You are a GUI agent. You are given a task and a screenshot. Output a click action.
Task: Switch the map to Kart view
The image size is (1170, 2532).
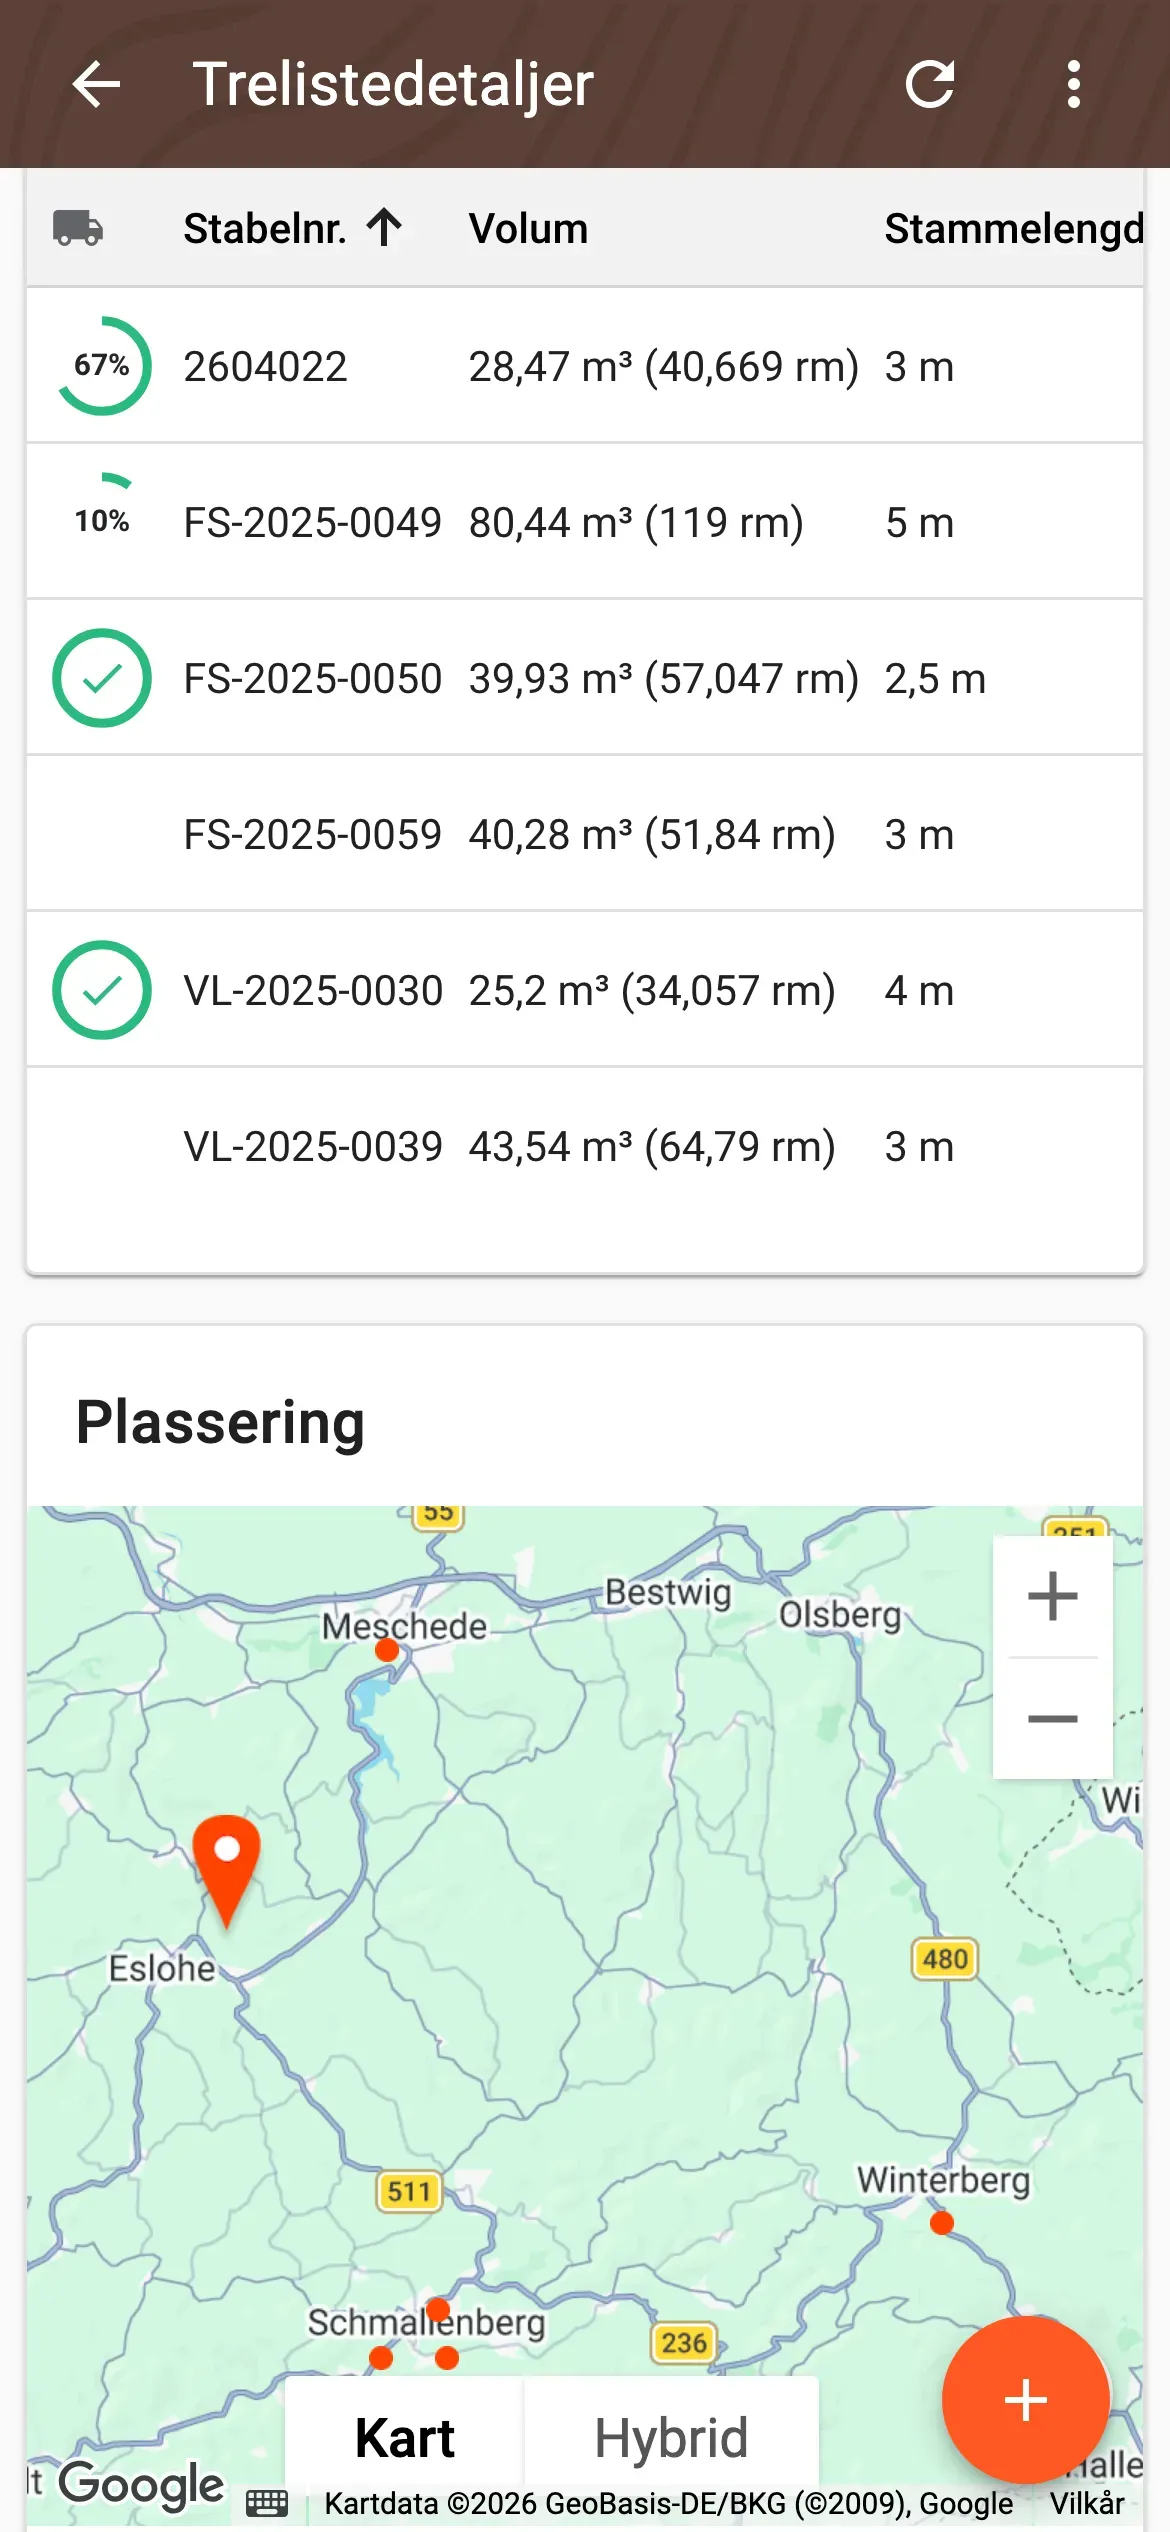(x=404, y=2438)
